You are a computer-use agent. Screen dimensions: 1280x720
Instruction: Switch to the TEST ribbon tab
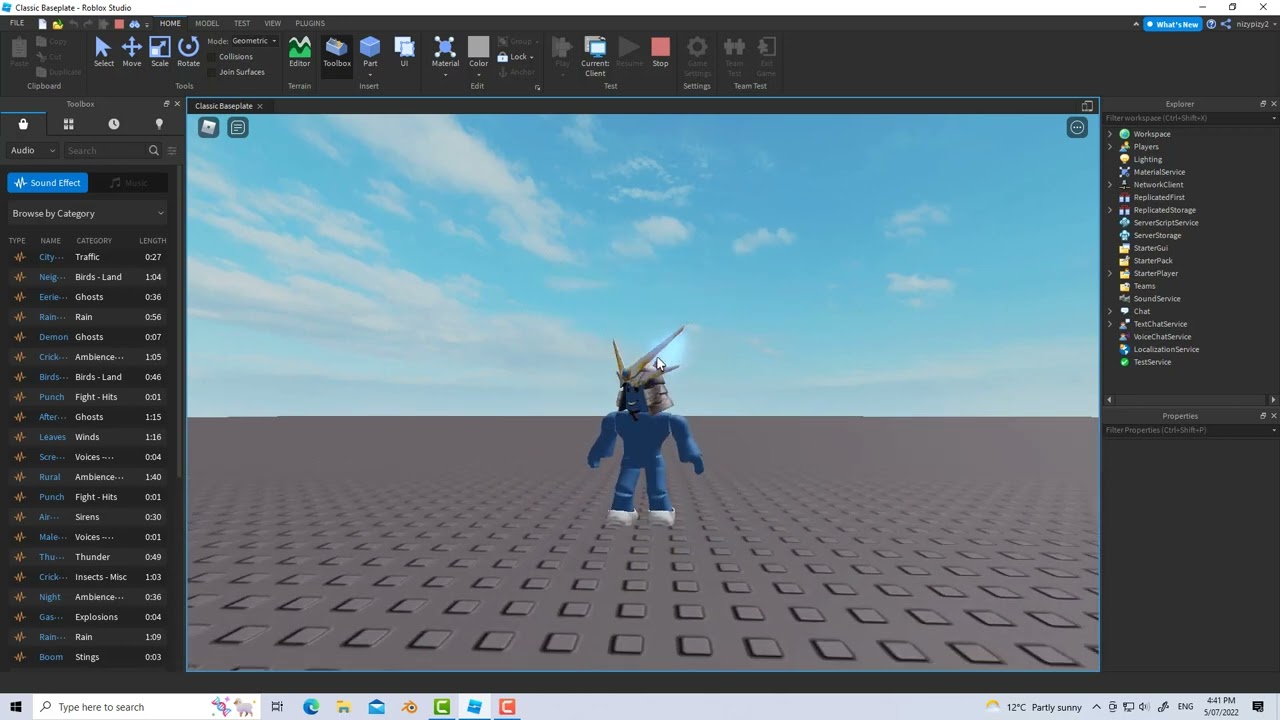coord(242,23)
